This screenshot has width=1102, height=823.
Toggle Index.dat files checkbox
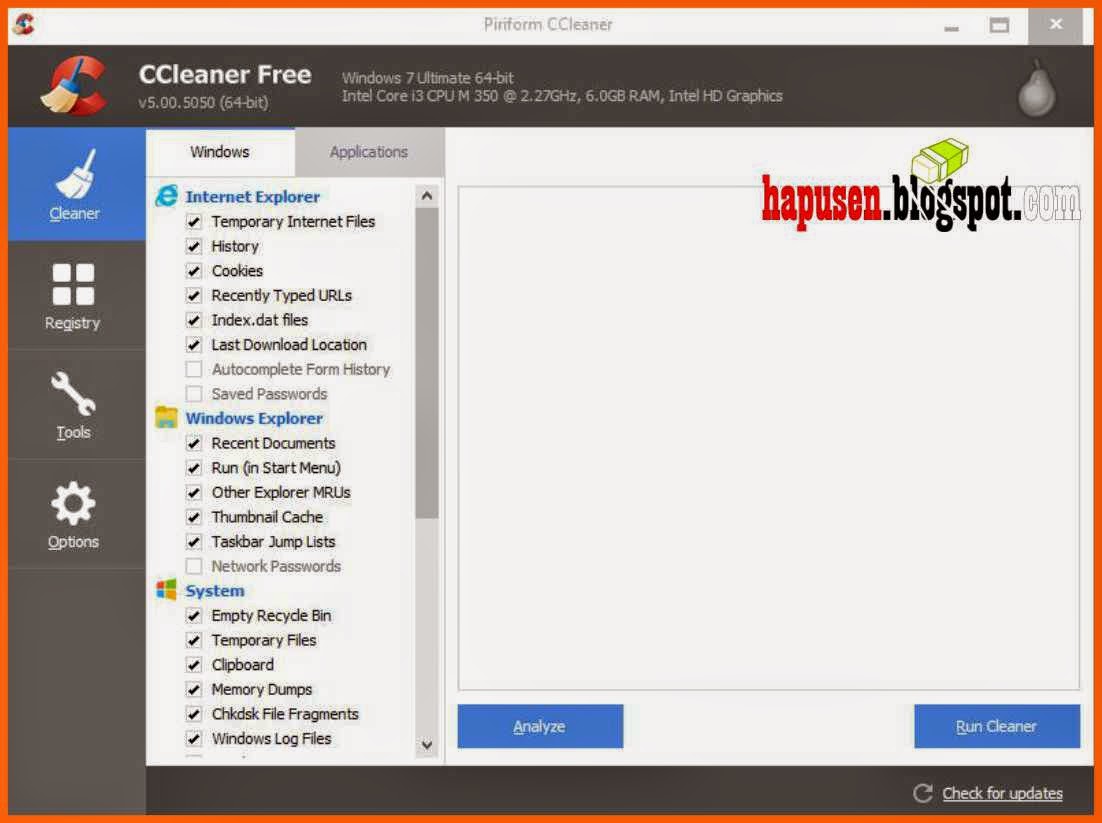194,320
